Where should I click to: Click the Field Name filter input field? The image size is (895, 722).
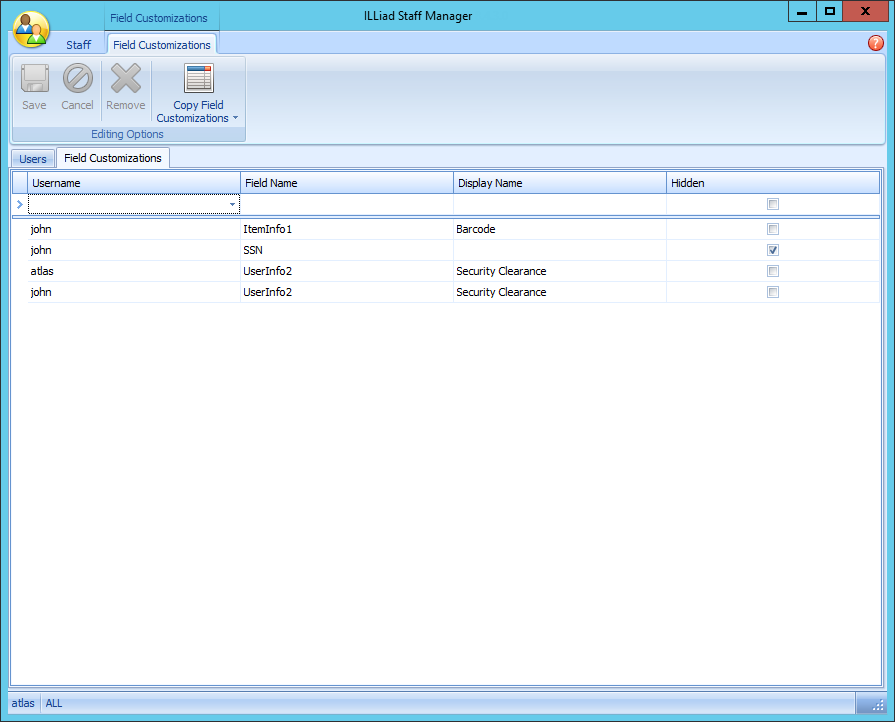coord(345,203)
